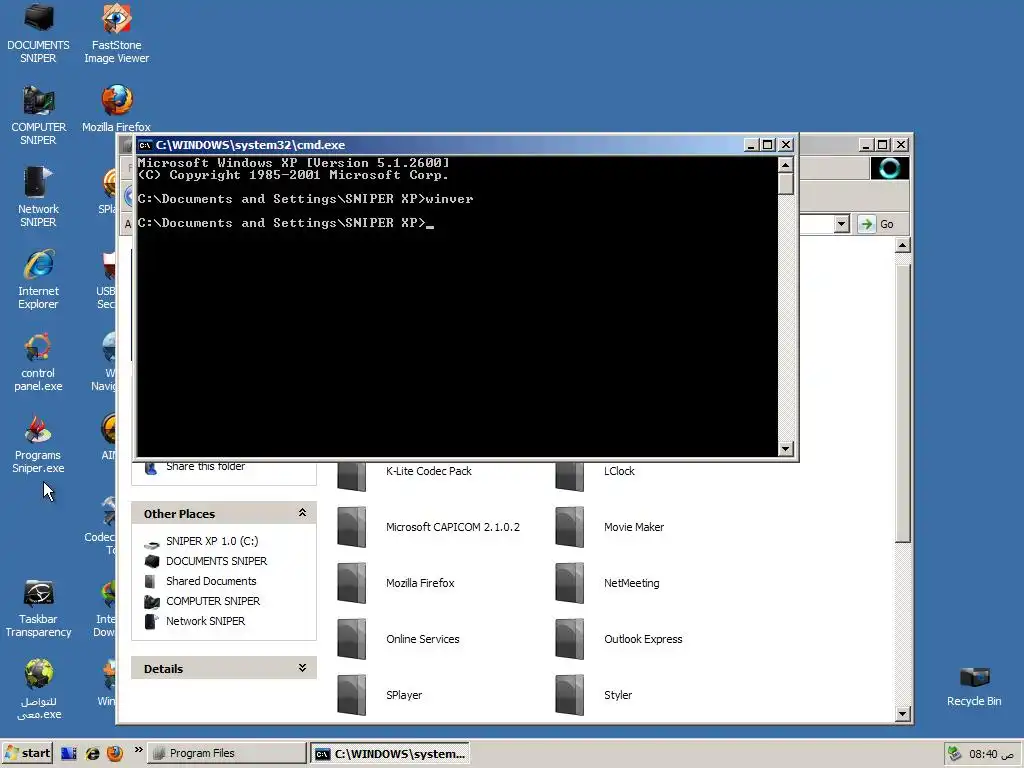
Task: Switch to cmd.exe taskbar button
Action: [389, 754]
